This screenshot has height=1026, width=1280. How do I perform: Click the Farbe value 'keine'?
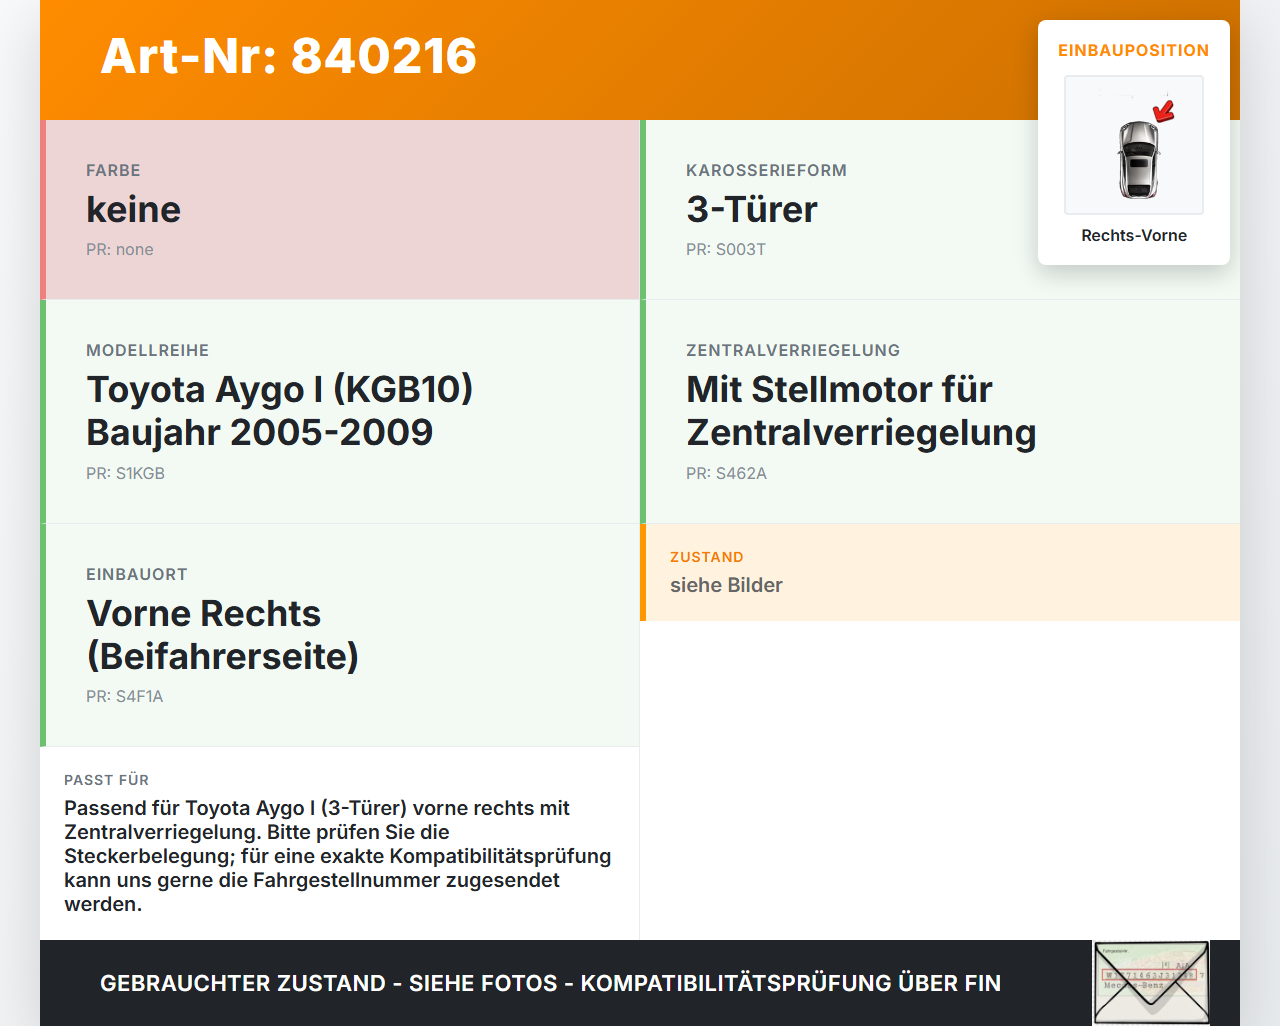[x=134, y=209]
